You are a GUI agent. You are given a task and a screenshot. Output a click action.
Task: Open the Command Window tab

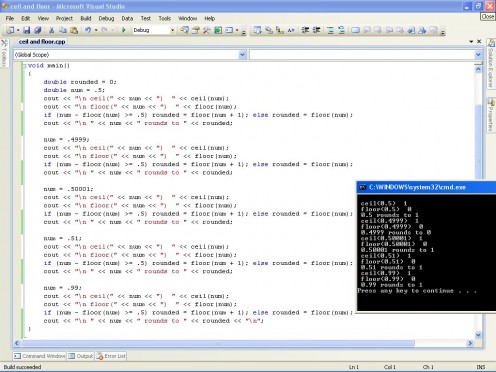pyautogui.click(x=40, y=356)
